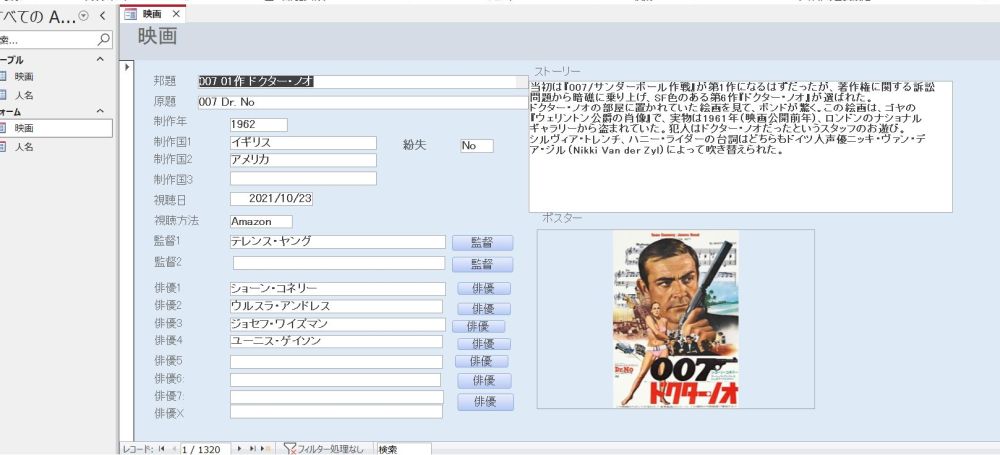
Task: Collapse the フォーム group
Action: pyautogui.click(x=98, y=112)
